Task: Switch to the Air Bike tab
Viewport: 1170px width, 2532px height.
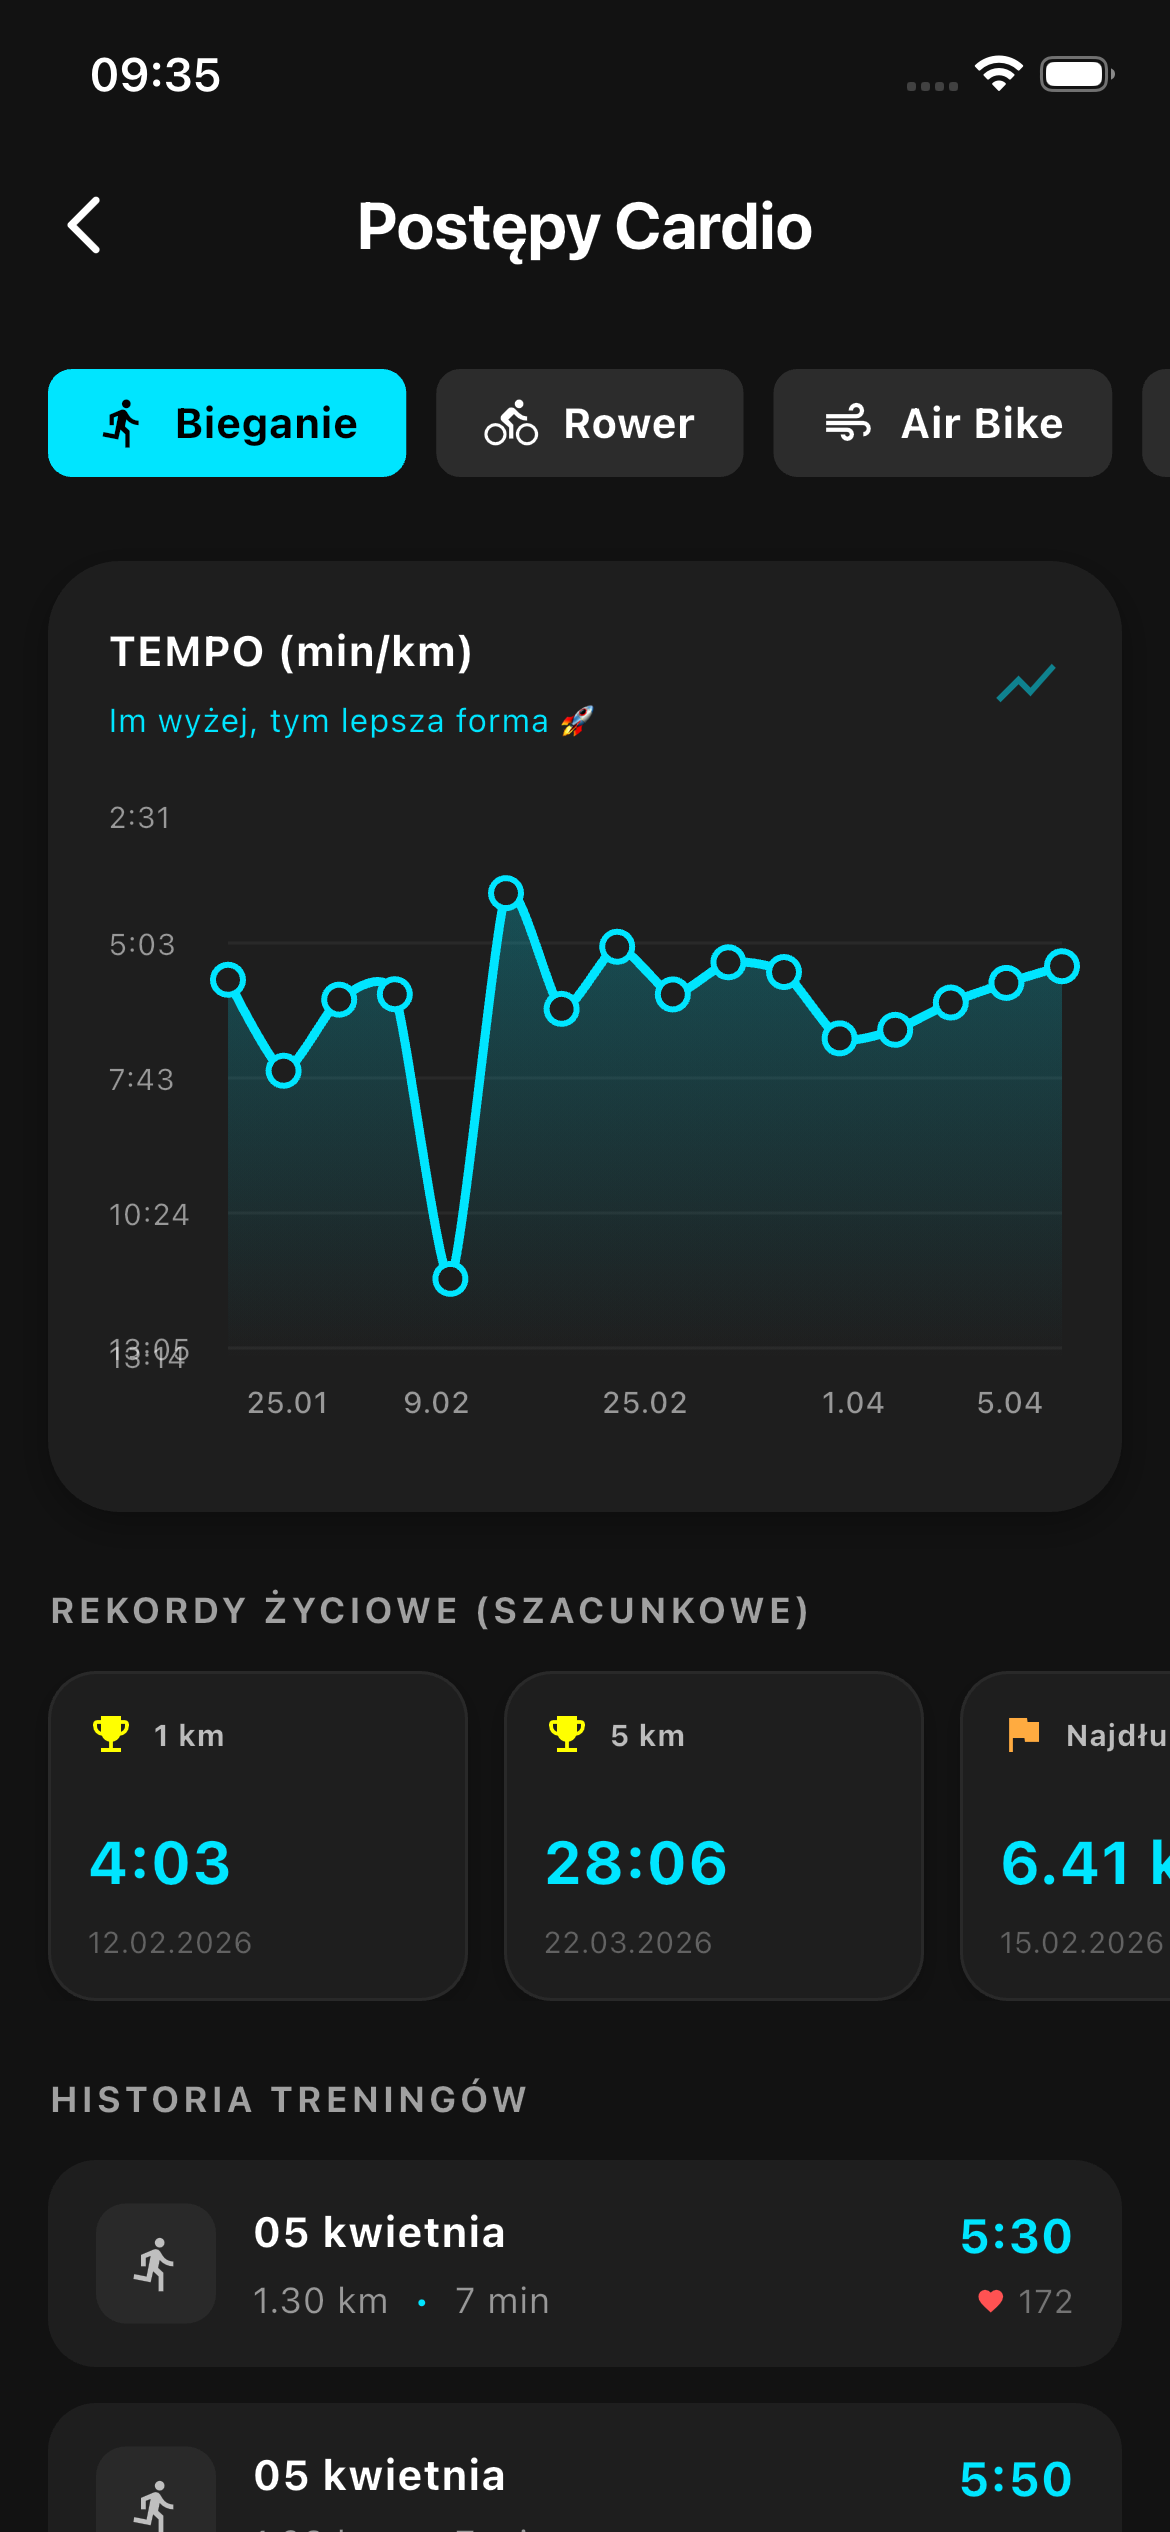Action: (x=941, y=422)
